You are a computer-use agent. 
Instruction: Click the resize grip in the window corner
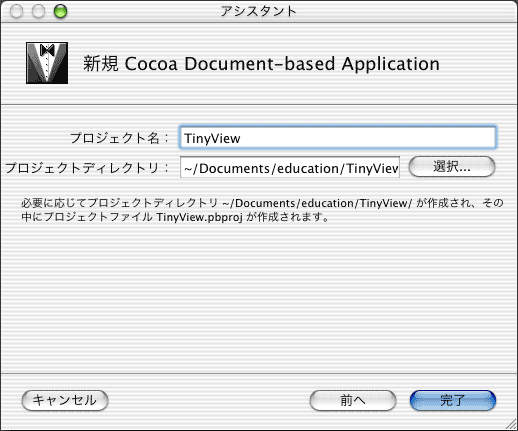pos(510,424)
